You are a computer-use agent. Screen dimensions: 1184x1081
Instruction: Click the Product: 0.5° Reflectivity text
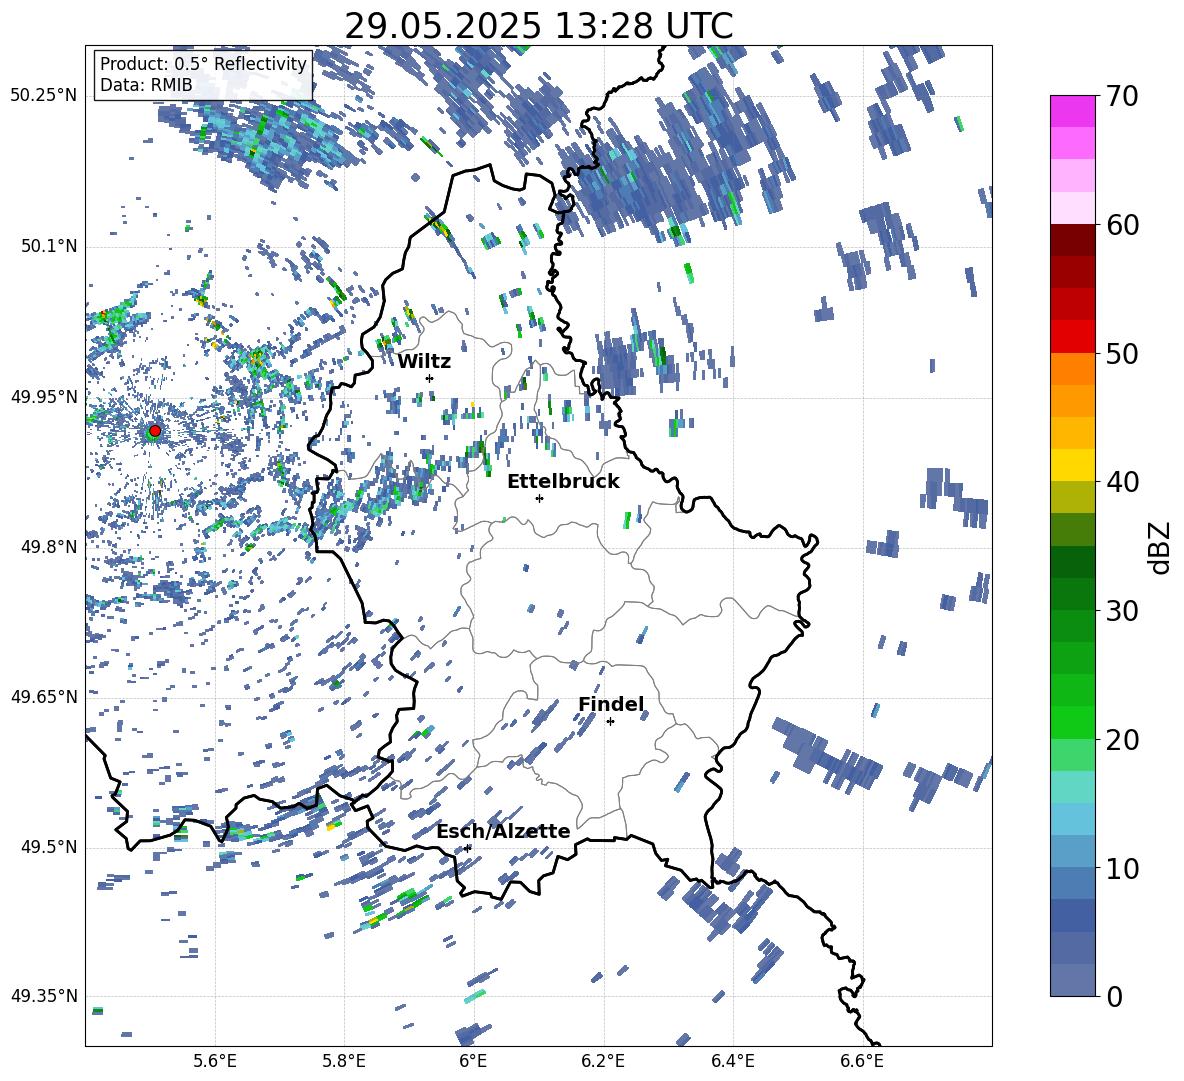(x=203, y=64)
